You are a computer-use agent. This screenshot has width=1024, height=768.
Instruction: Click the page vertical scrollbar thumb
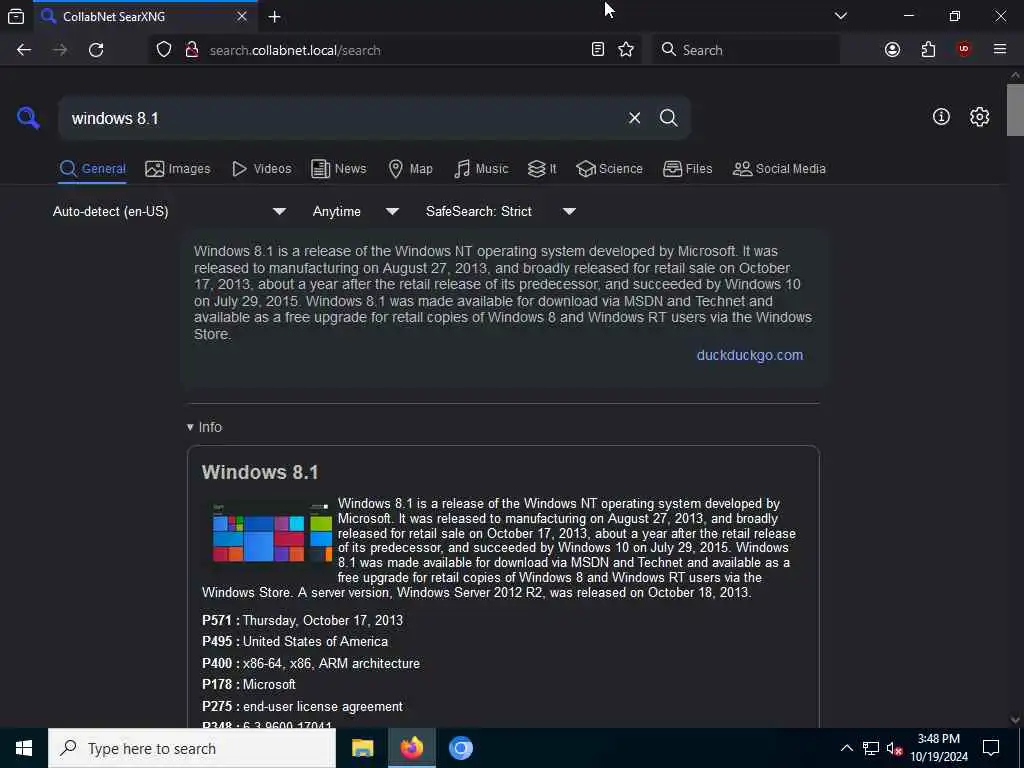pos(1015,110)
